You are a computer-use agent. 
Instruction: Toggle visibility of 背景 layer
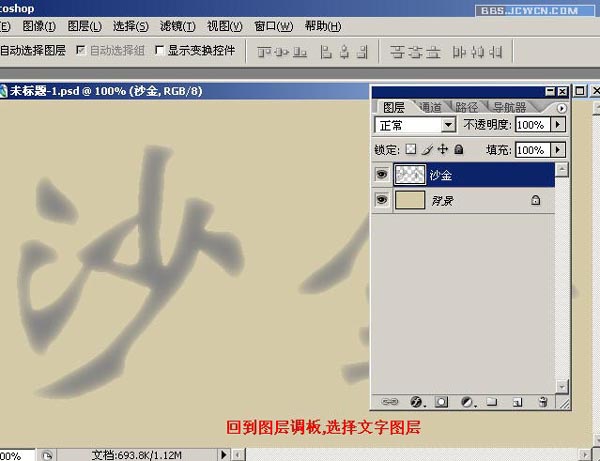point(381,200)
